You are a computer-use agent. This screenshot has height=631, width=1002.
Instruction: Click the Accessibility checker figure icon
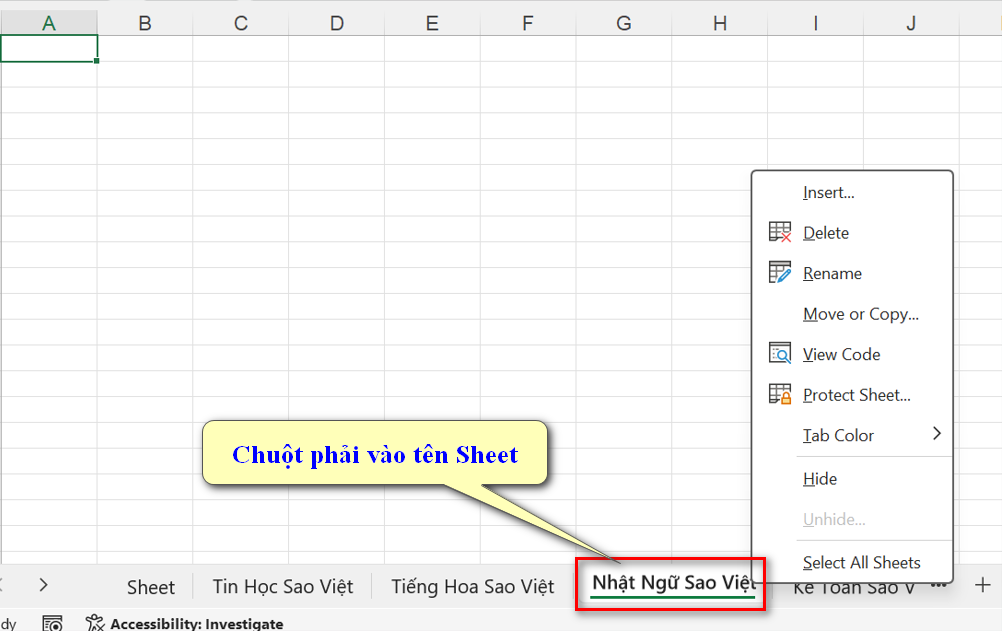point(94,622)
